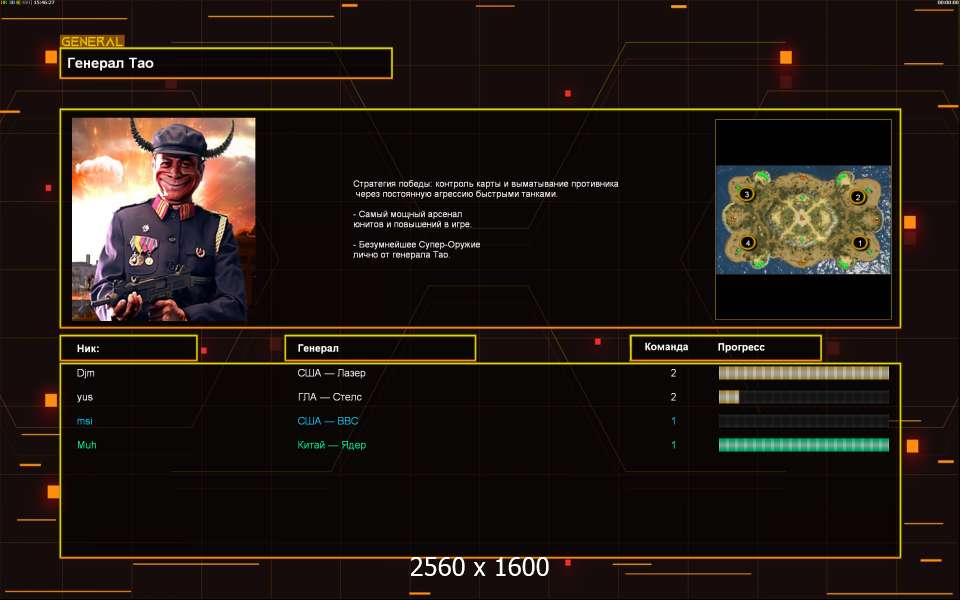Click Muh's green progress bar
960x600 pixels.
point(804,445)
